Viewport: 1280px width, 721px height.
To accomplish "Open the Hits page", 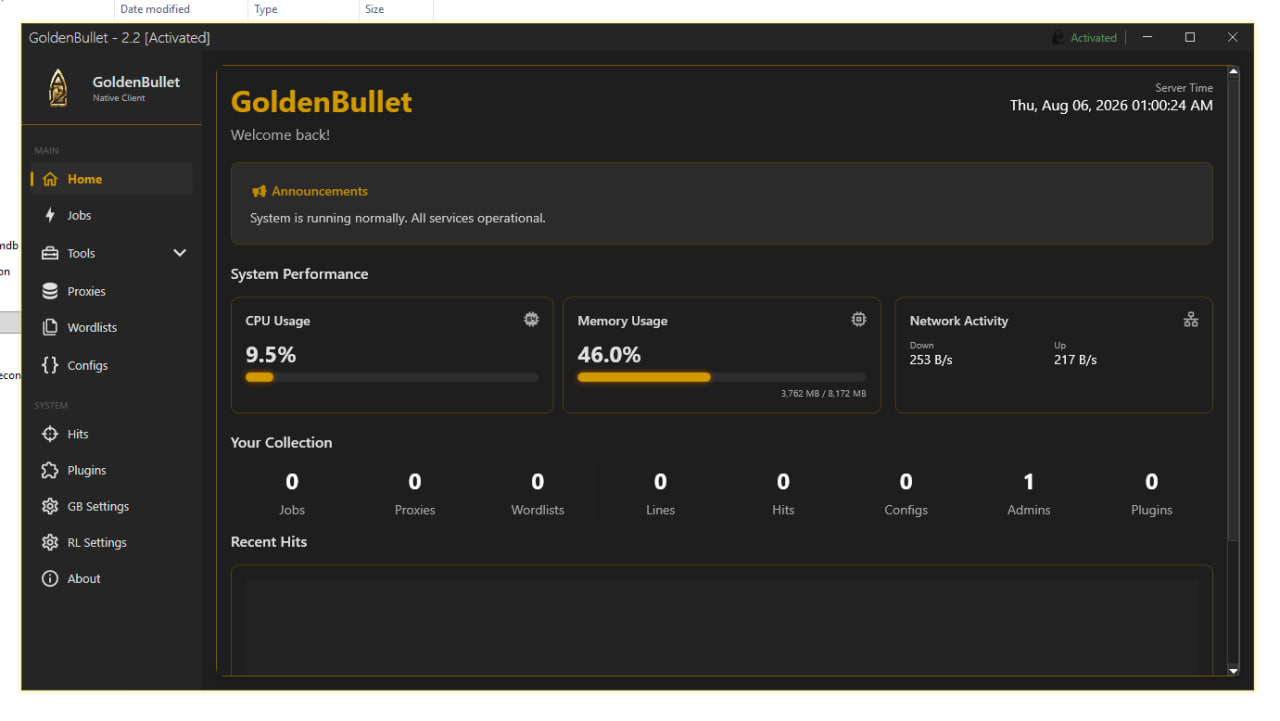I will (112, 434).
